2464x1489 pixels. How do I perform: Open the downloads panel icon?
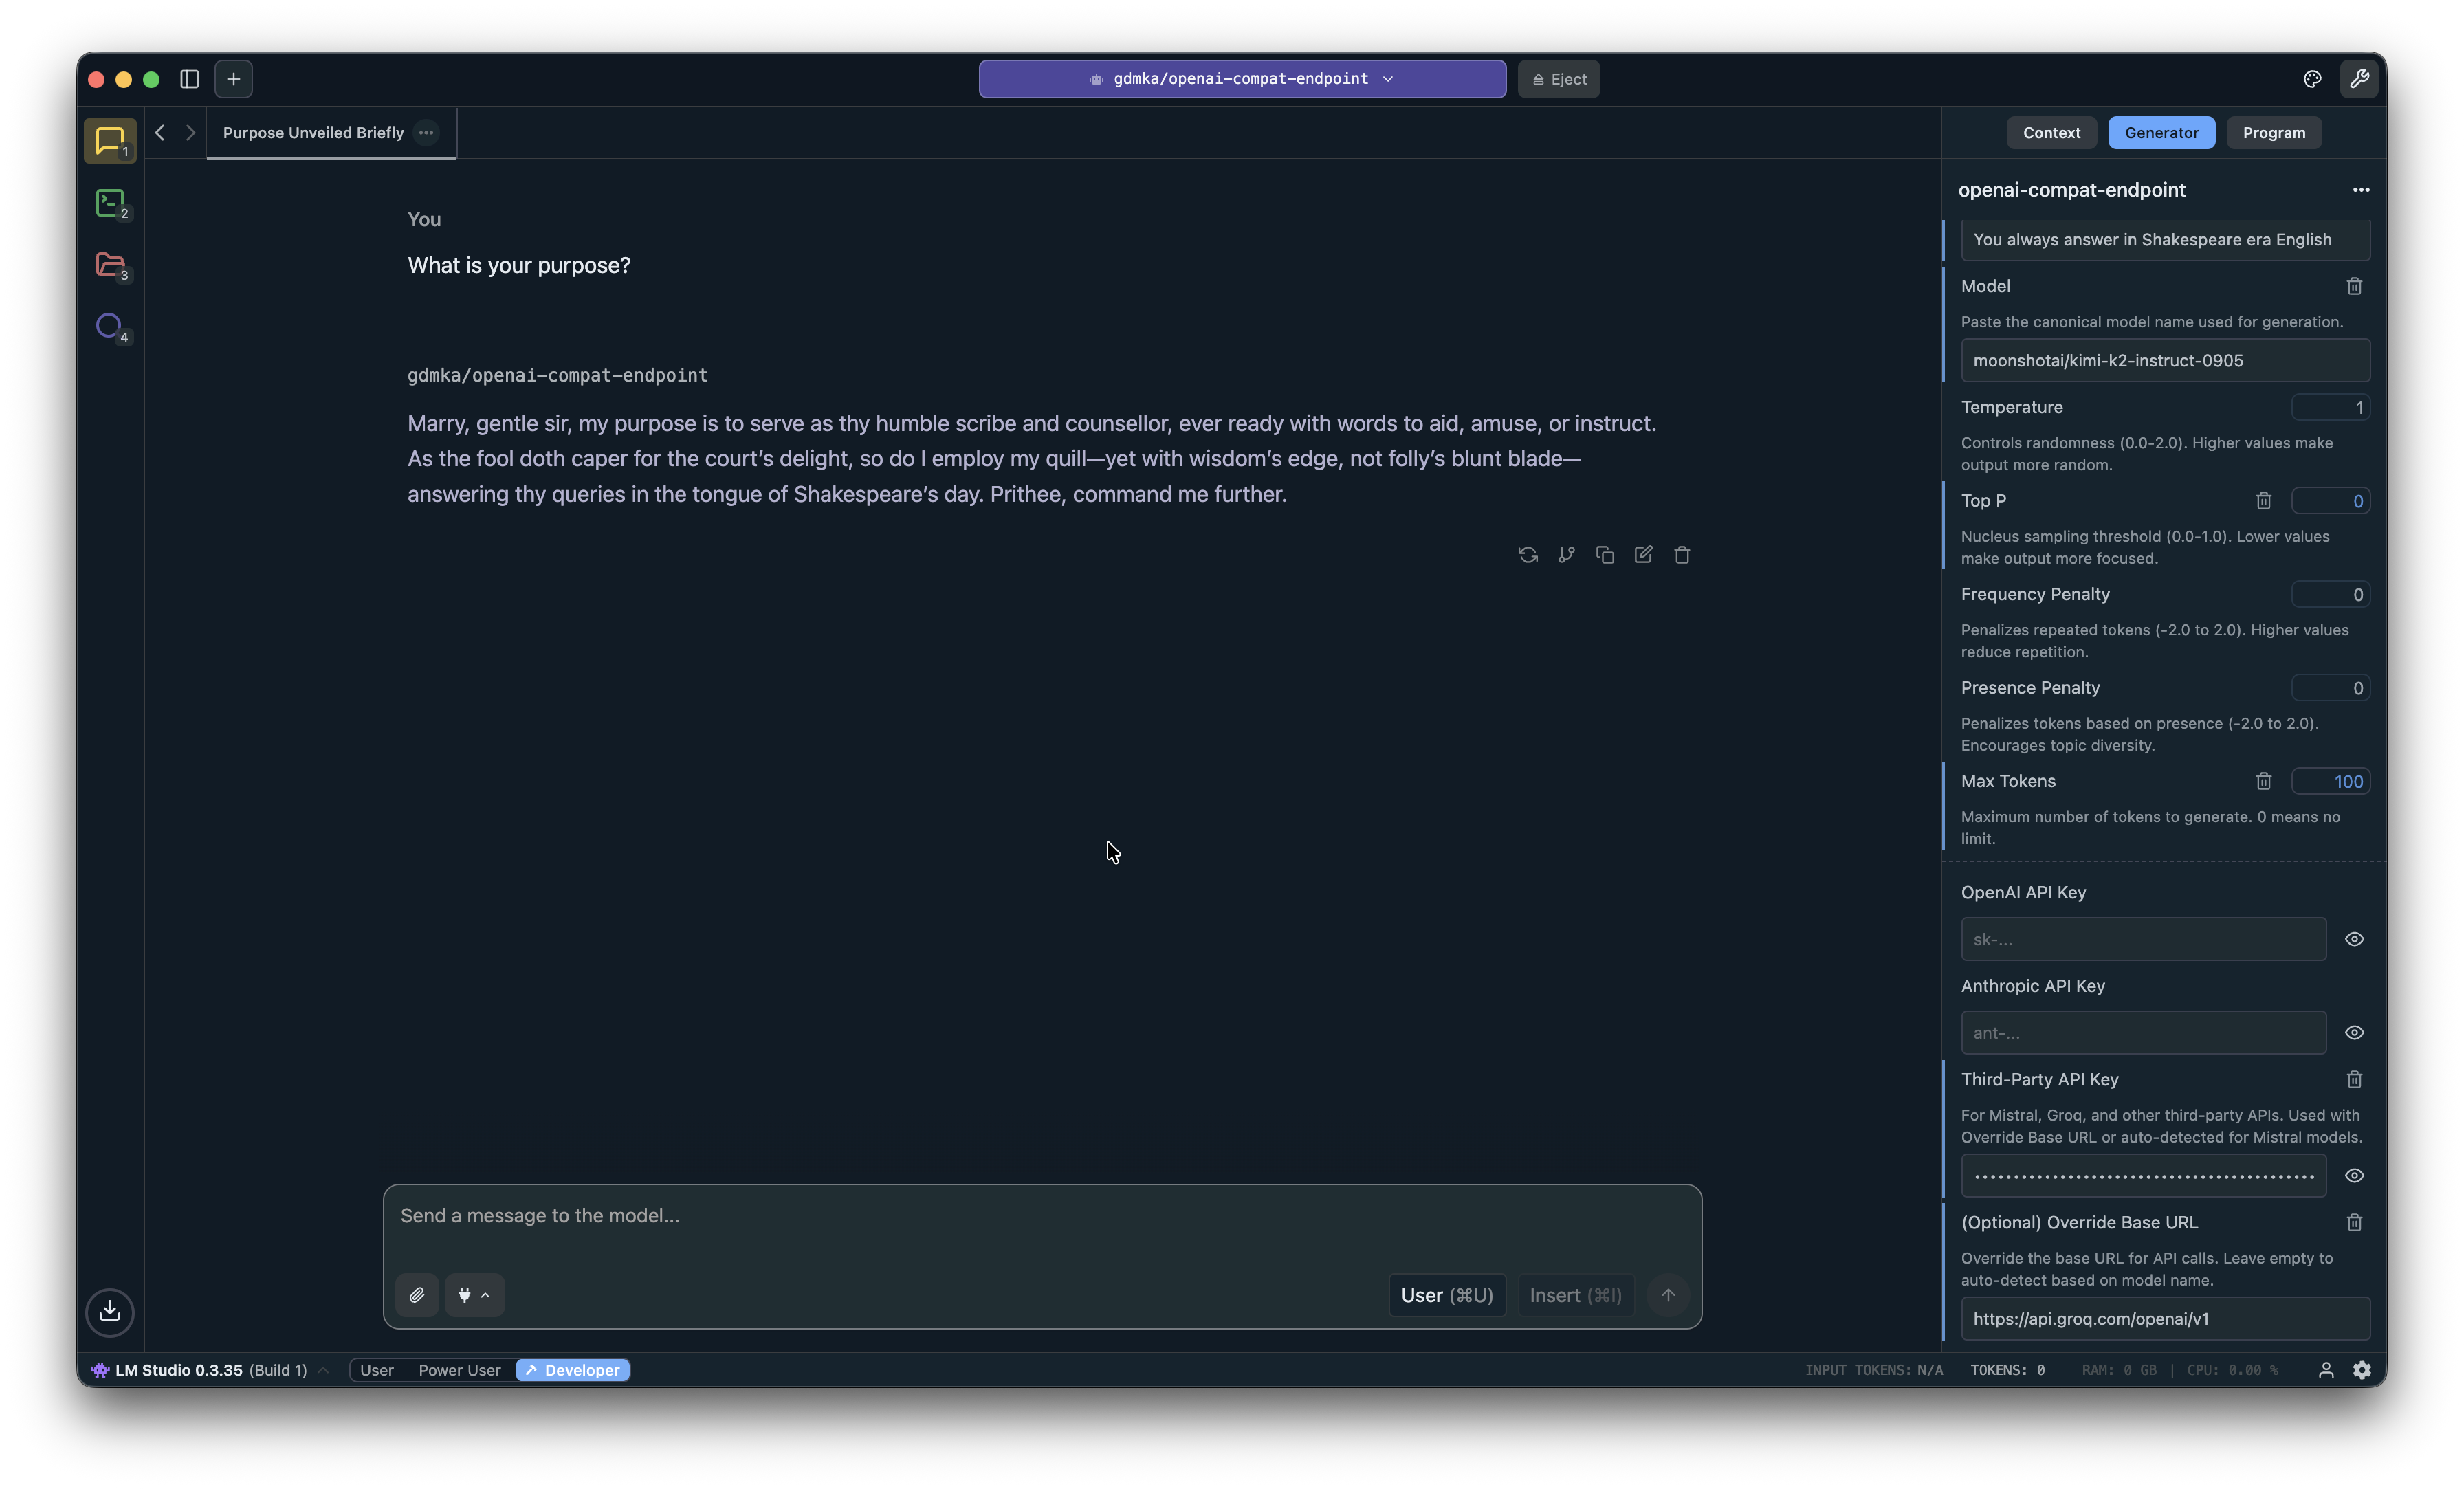(110, 1311)
